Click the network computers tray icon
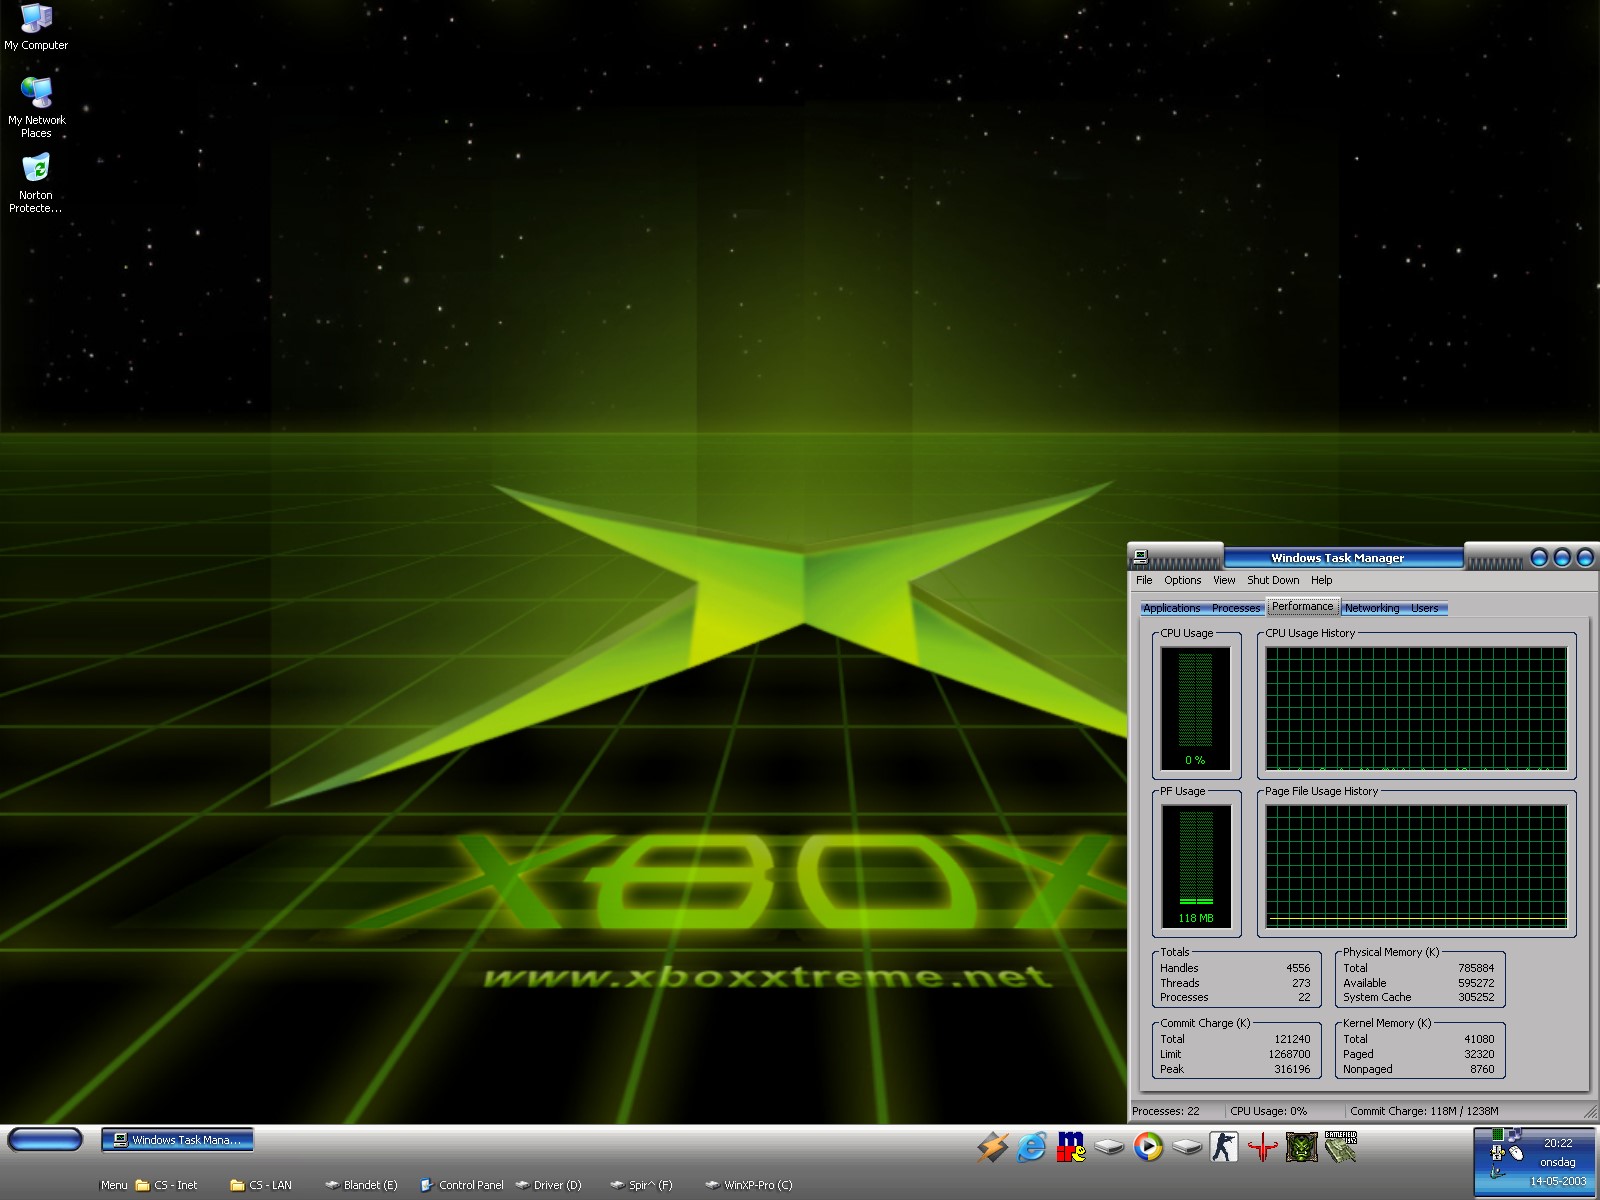The height and width of the screenshot is (1200, 1600). tap(1515, 1134)
